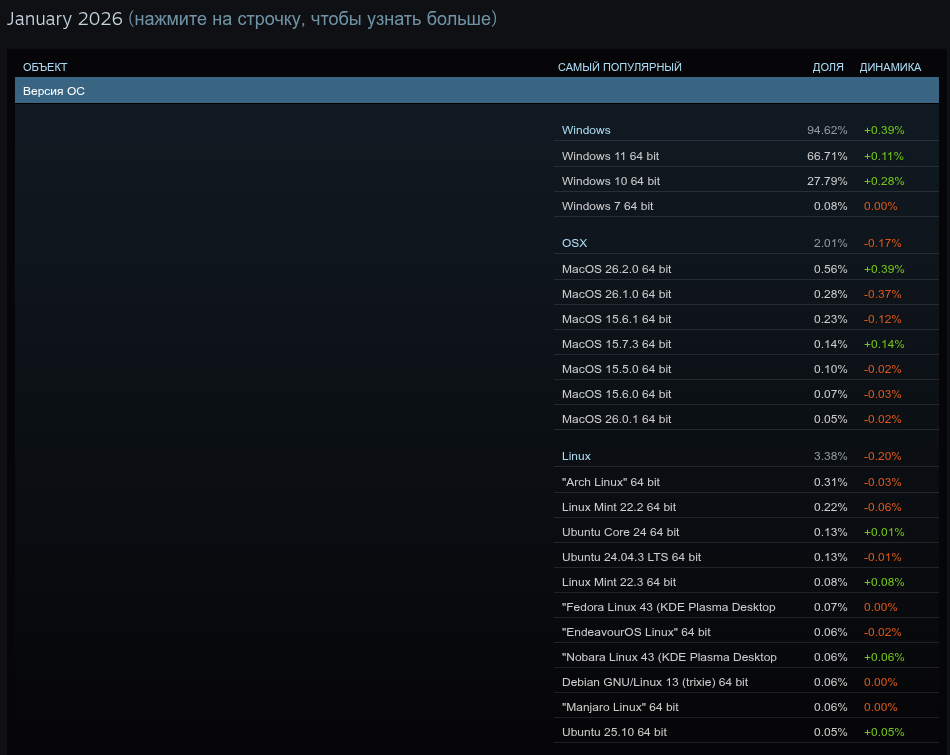Click the MacOS 15.6.1 change value -0.12%
The image size is (950, 755).
883,319
